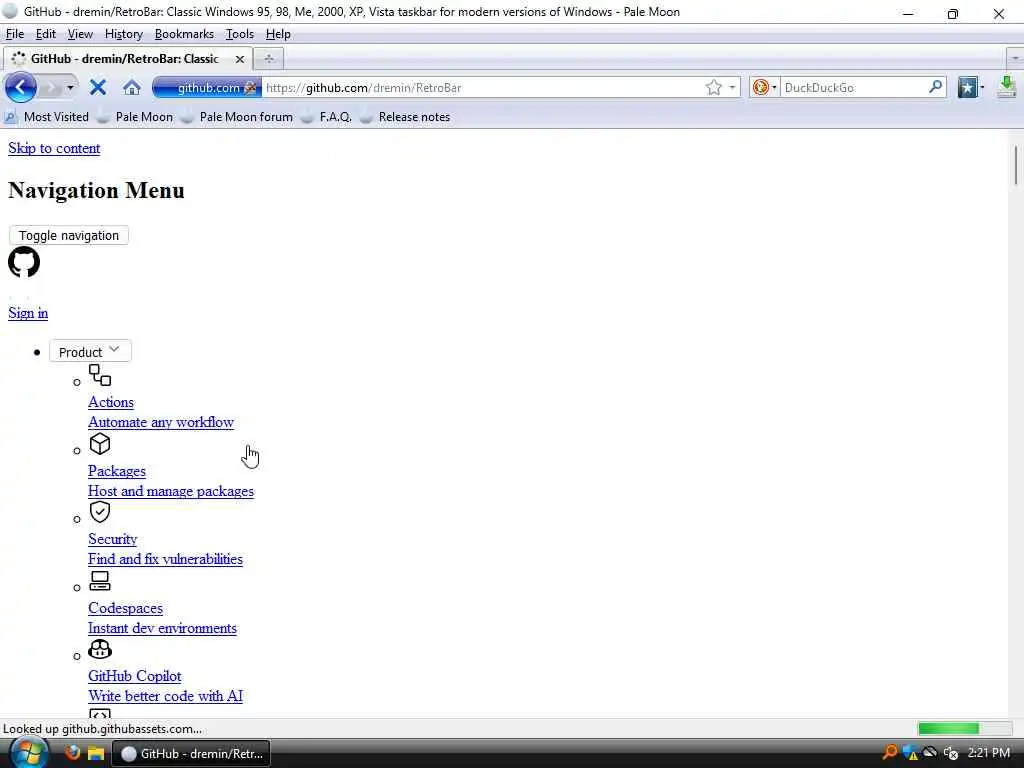
Task: Open the list all tabs dropdown
Action: (x=1015, y=59)
